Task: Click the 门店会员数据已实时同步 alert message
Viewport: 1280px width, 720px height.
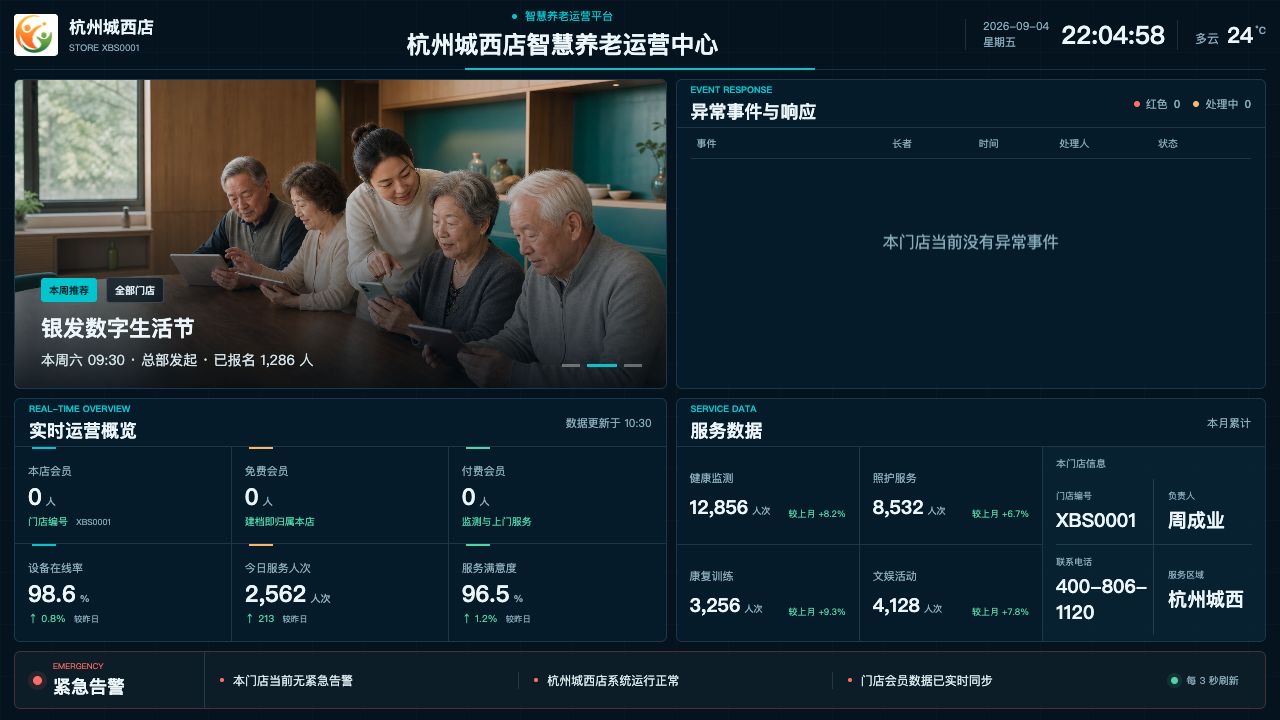Action: [x=927, y=681]
